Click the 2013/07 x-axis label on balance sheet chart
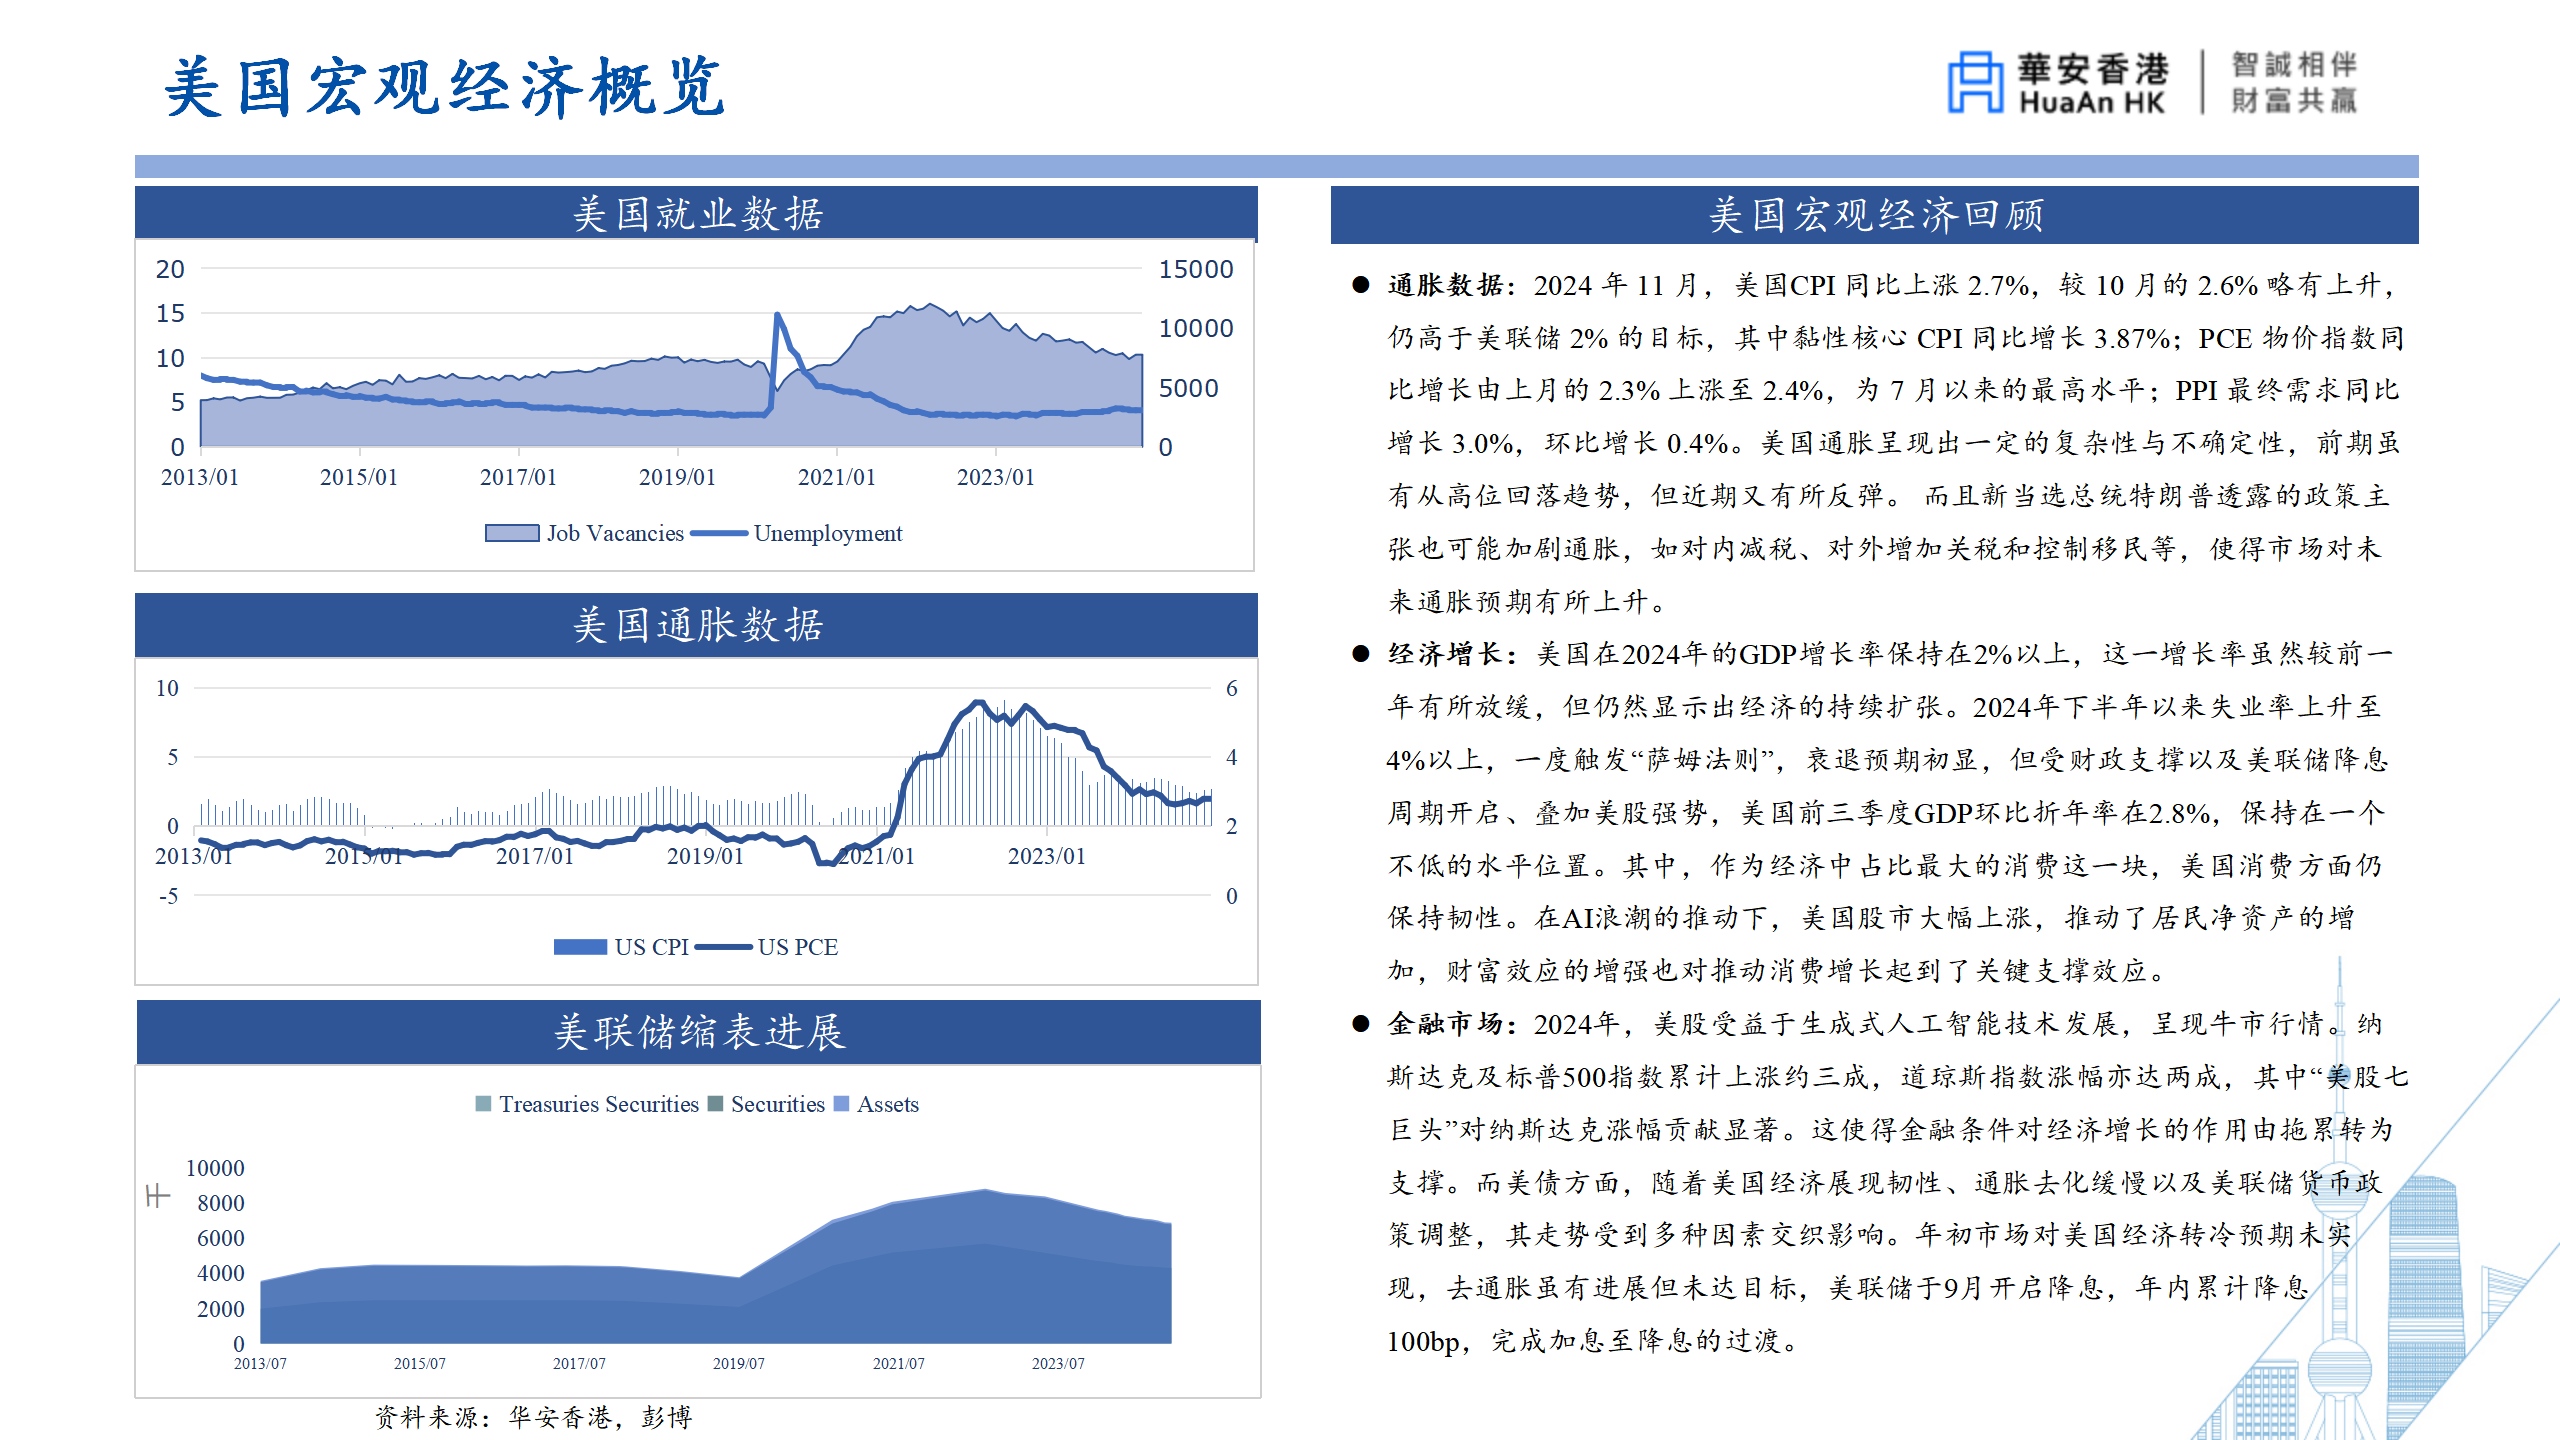Screen dimensions: 2560x1440 pyautogui.click(x=260, y=1363)
